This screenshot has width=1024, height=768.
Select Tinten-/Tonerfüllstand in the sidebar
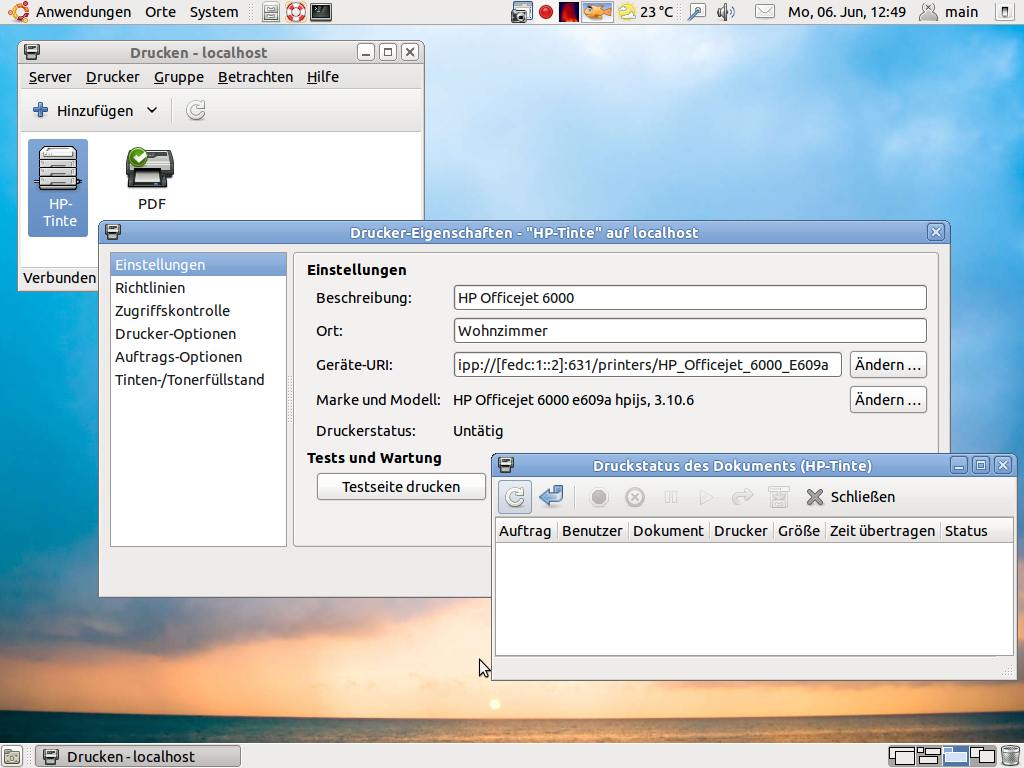pos(189,380)
